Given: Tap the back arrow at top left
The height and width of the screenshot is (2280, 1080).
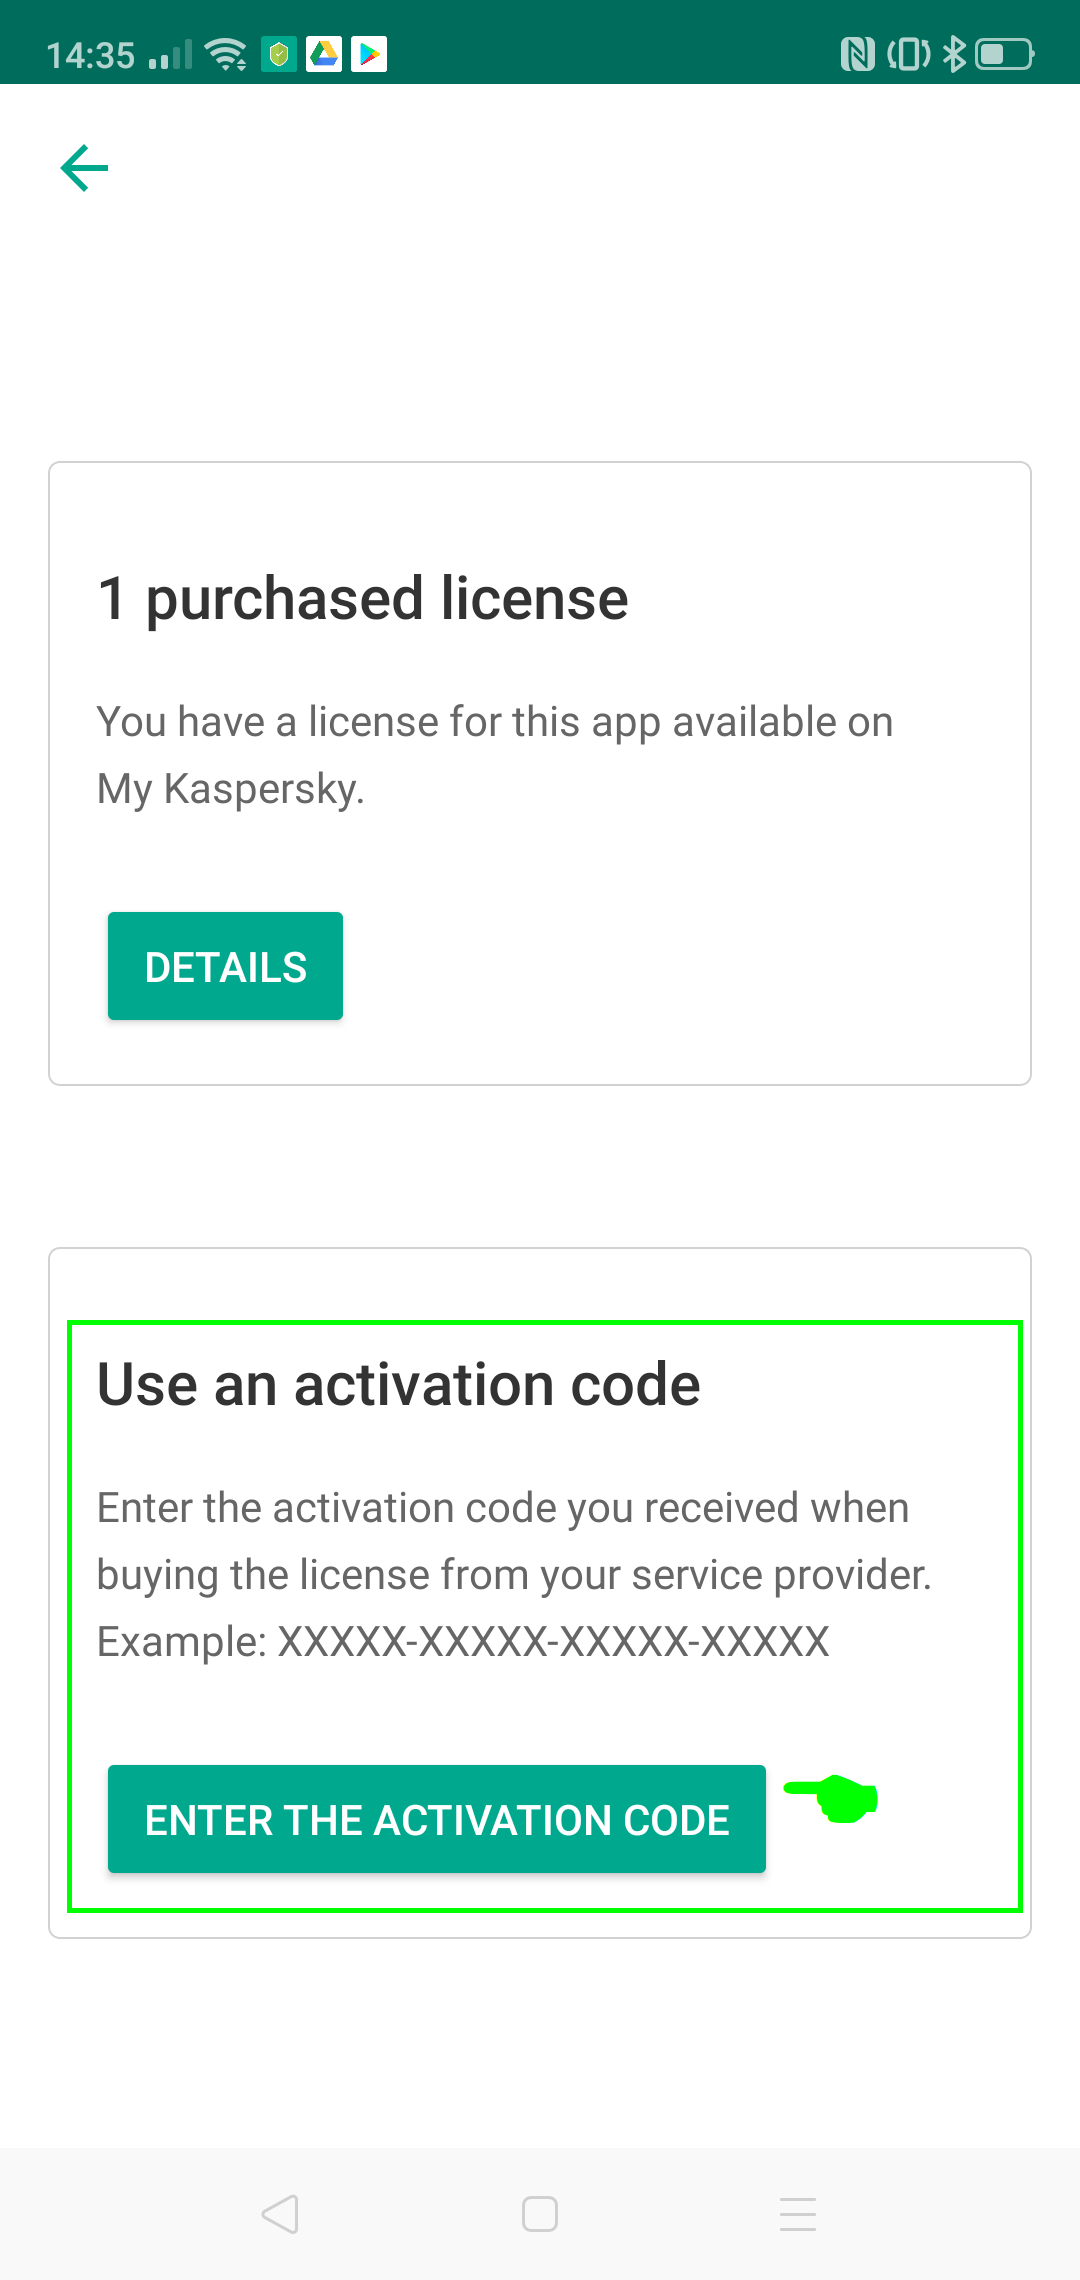Looking at the screenshot, I should 85,168.
